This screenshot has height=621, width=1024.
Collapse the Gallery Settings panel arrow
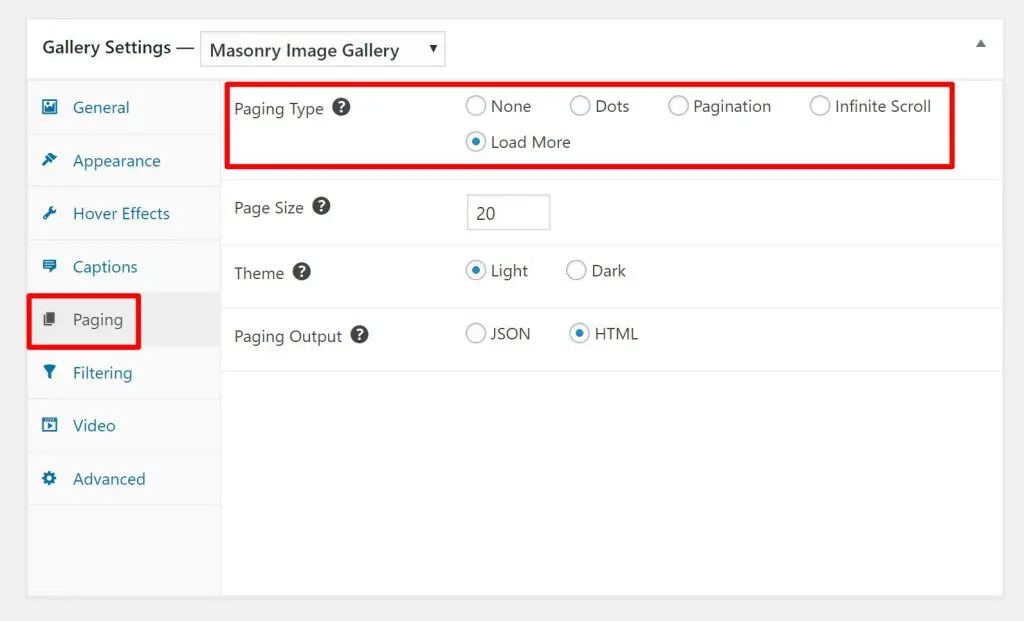(980, 44)
